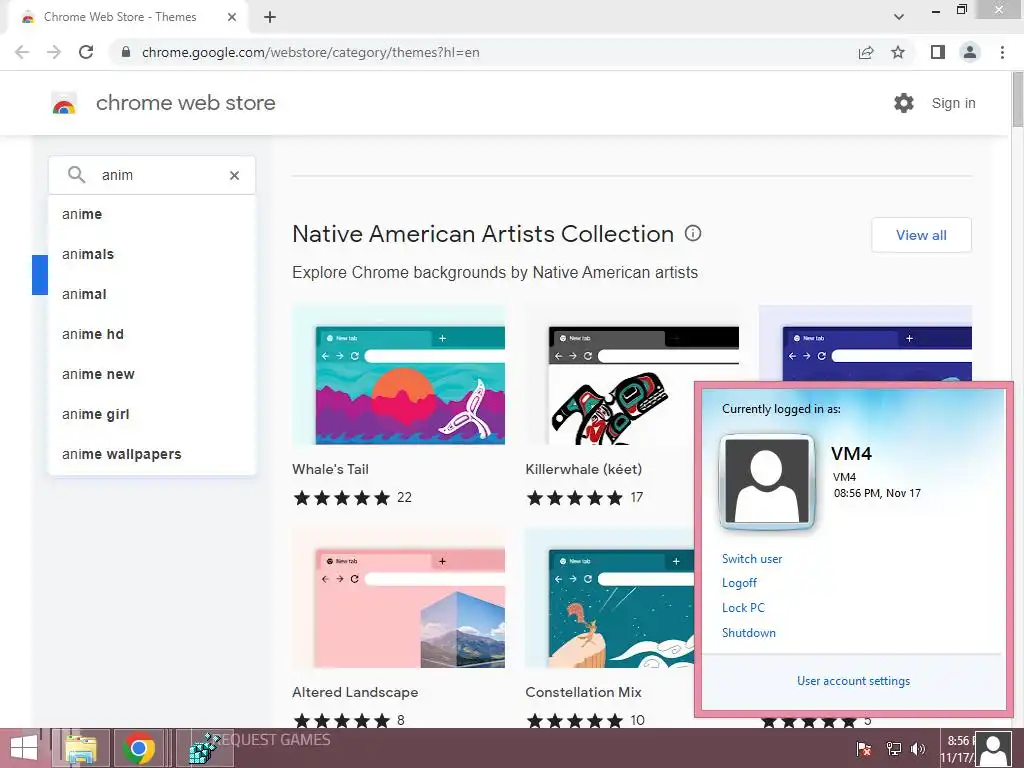Open the Killerwhale (kéet) theme thumbnail
Image resolution: width=1024 pixels, height=768 pixels.
[632, 376]
